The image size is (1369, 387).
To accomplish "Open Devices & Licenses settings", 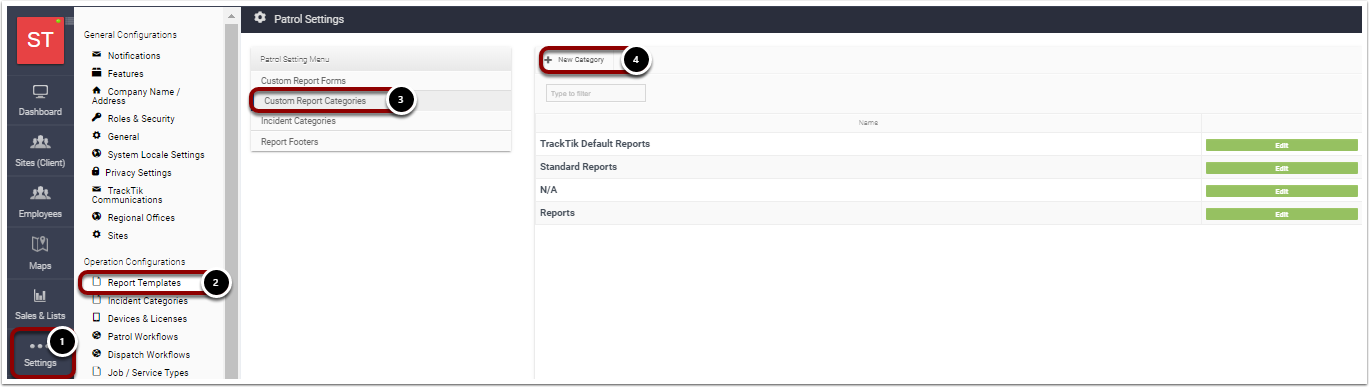I will [147, 319].
